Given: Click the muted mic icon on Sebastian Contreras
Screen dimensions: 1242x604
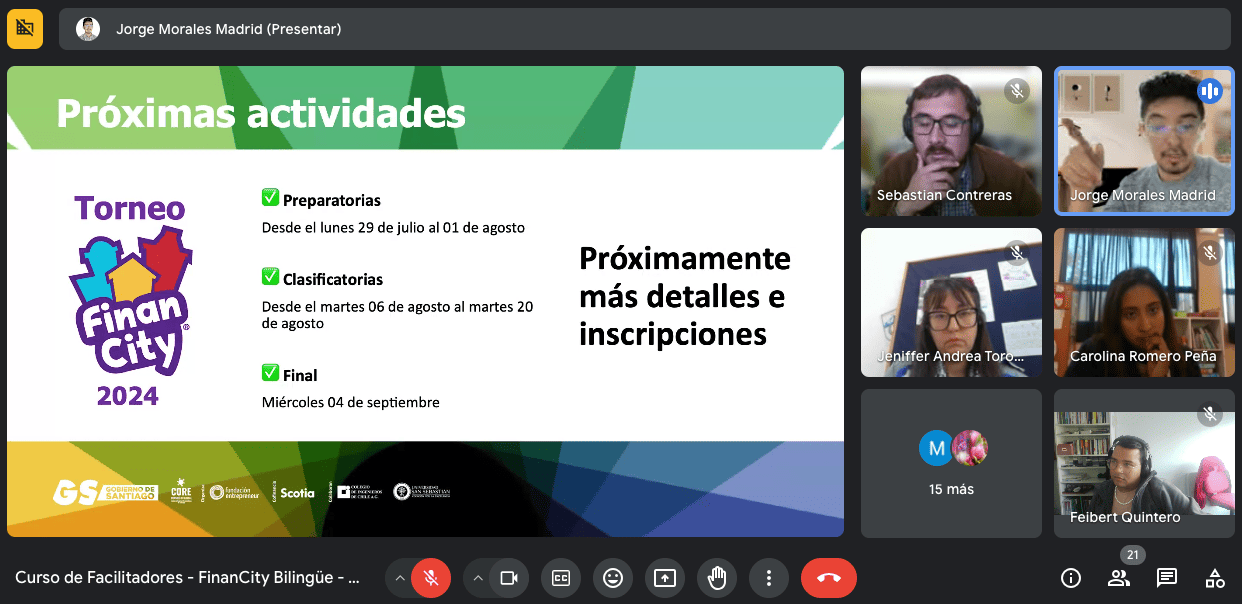Looking at the screenshot, I should pos(1017,92).
